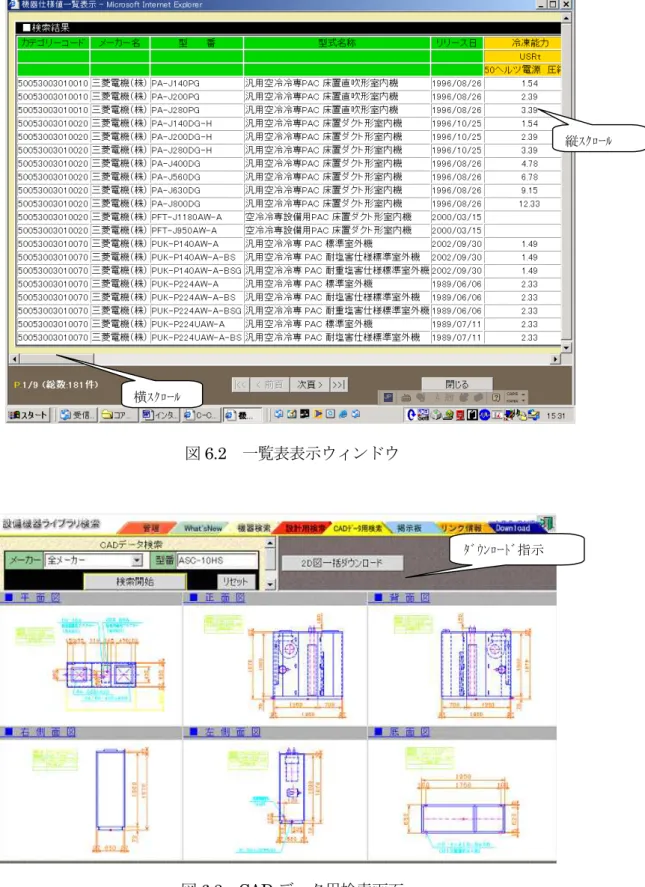This screenshot has height=887, width=645.
Task: Click the USRt unit header cell
Action: click(523, 57)
